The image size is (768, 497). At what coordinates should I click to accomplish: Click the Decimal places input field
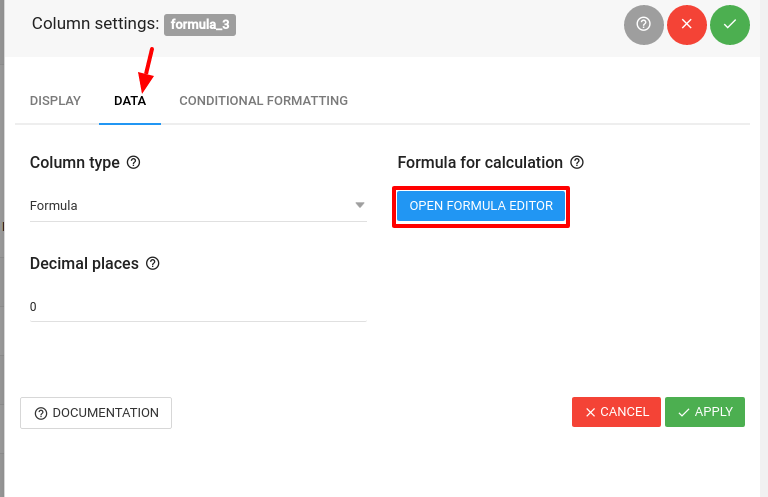[198, 307]
